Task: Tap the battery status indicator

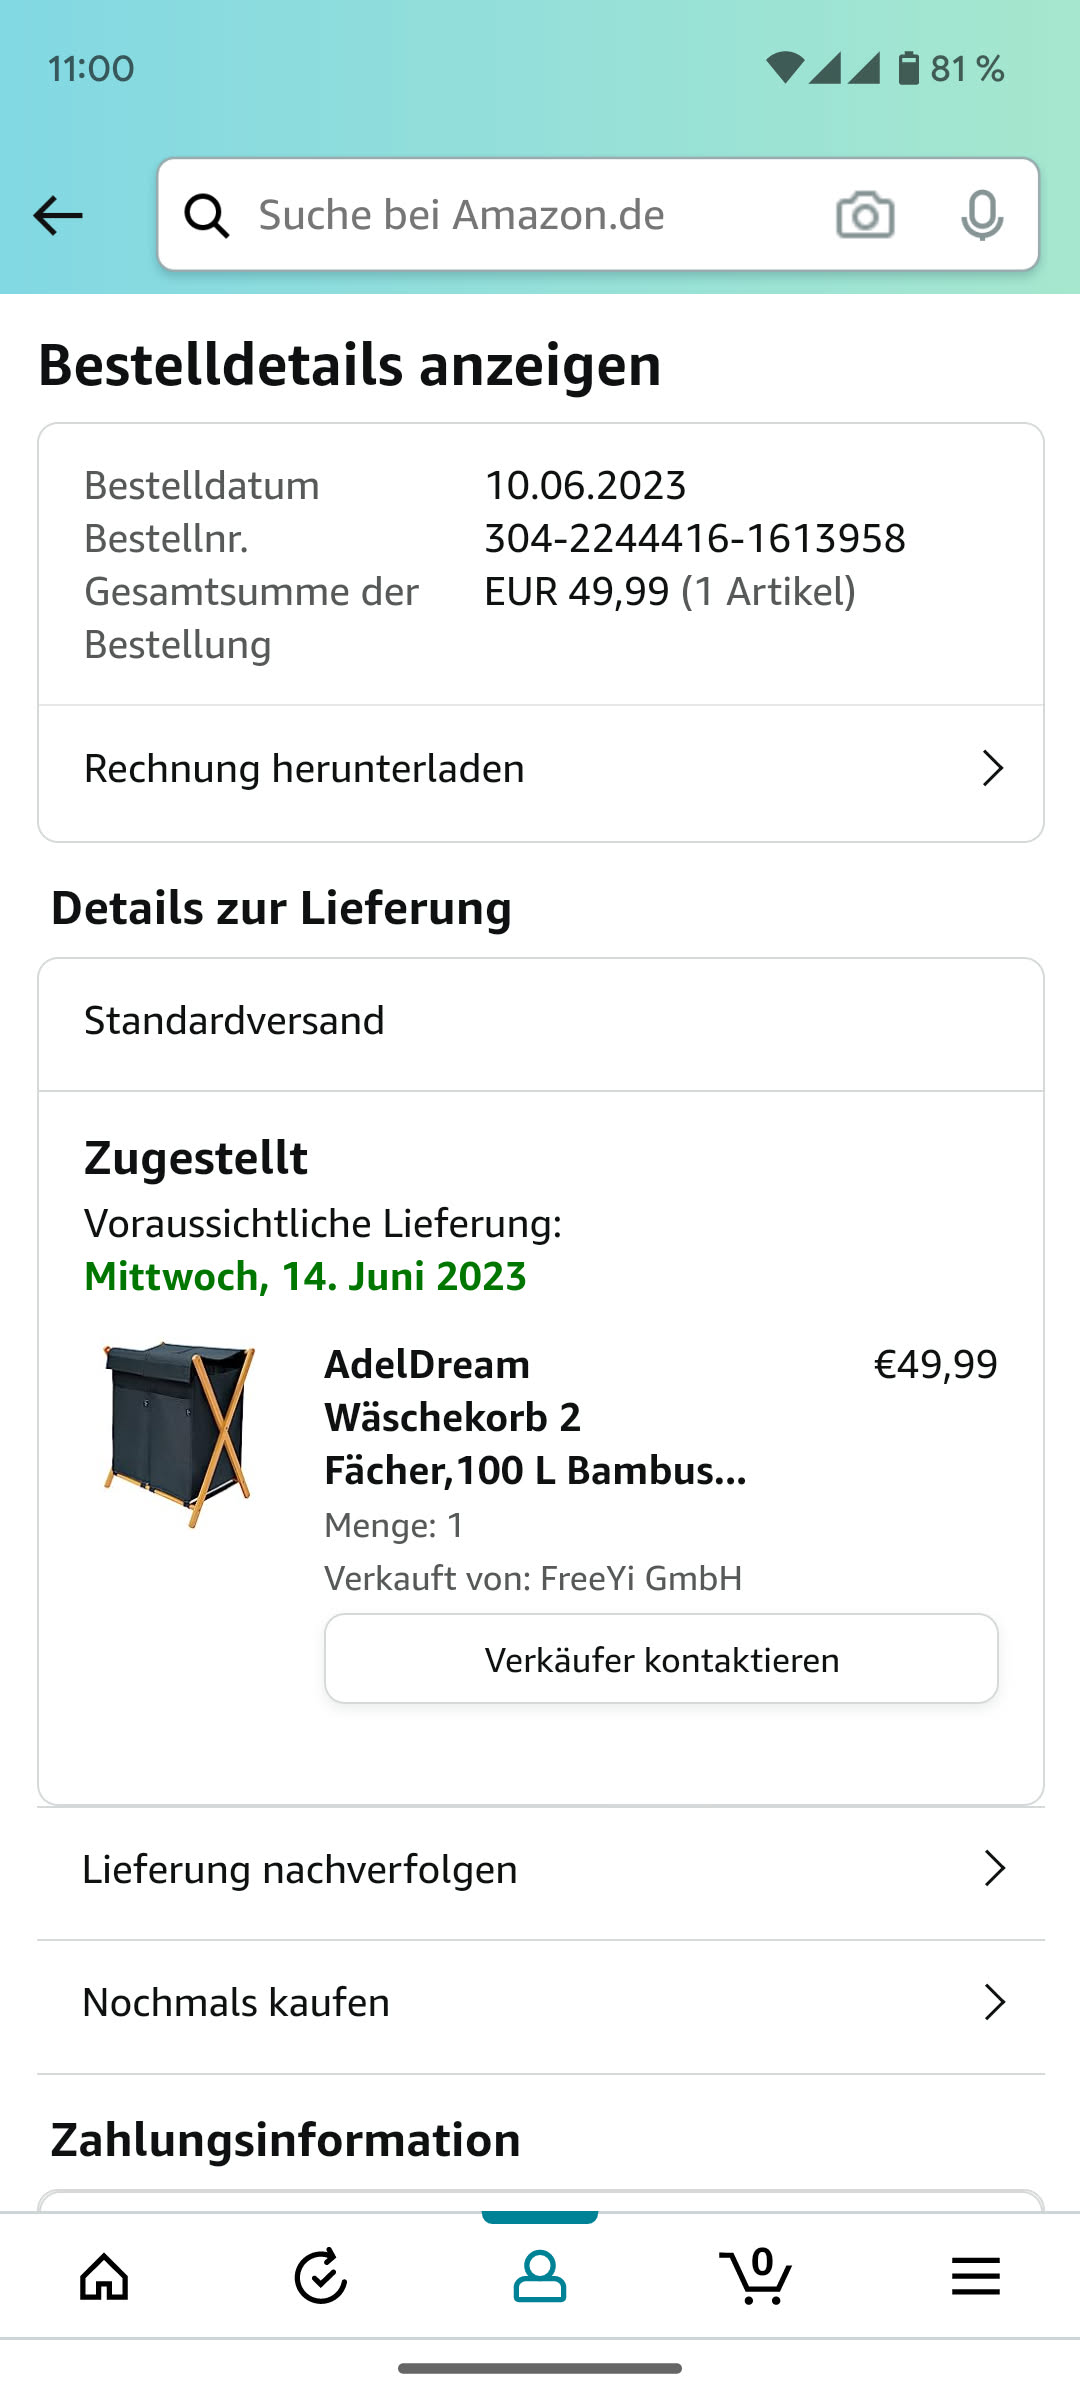Action: coord(908,68)
